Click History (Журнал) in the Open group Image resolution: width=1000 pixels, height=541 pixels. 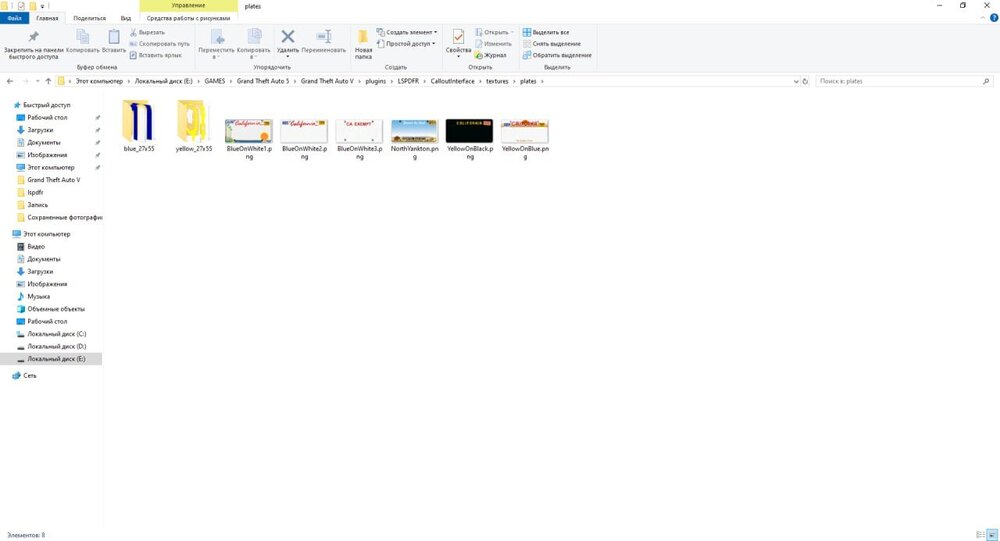491,55
